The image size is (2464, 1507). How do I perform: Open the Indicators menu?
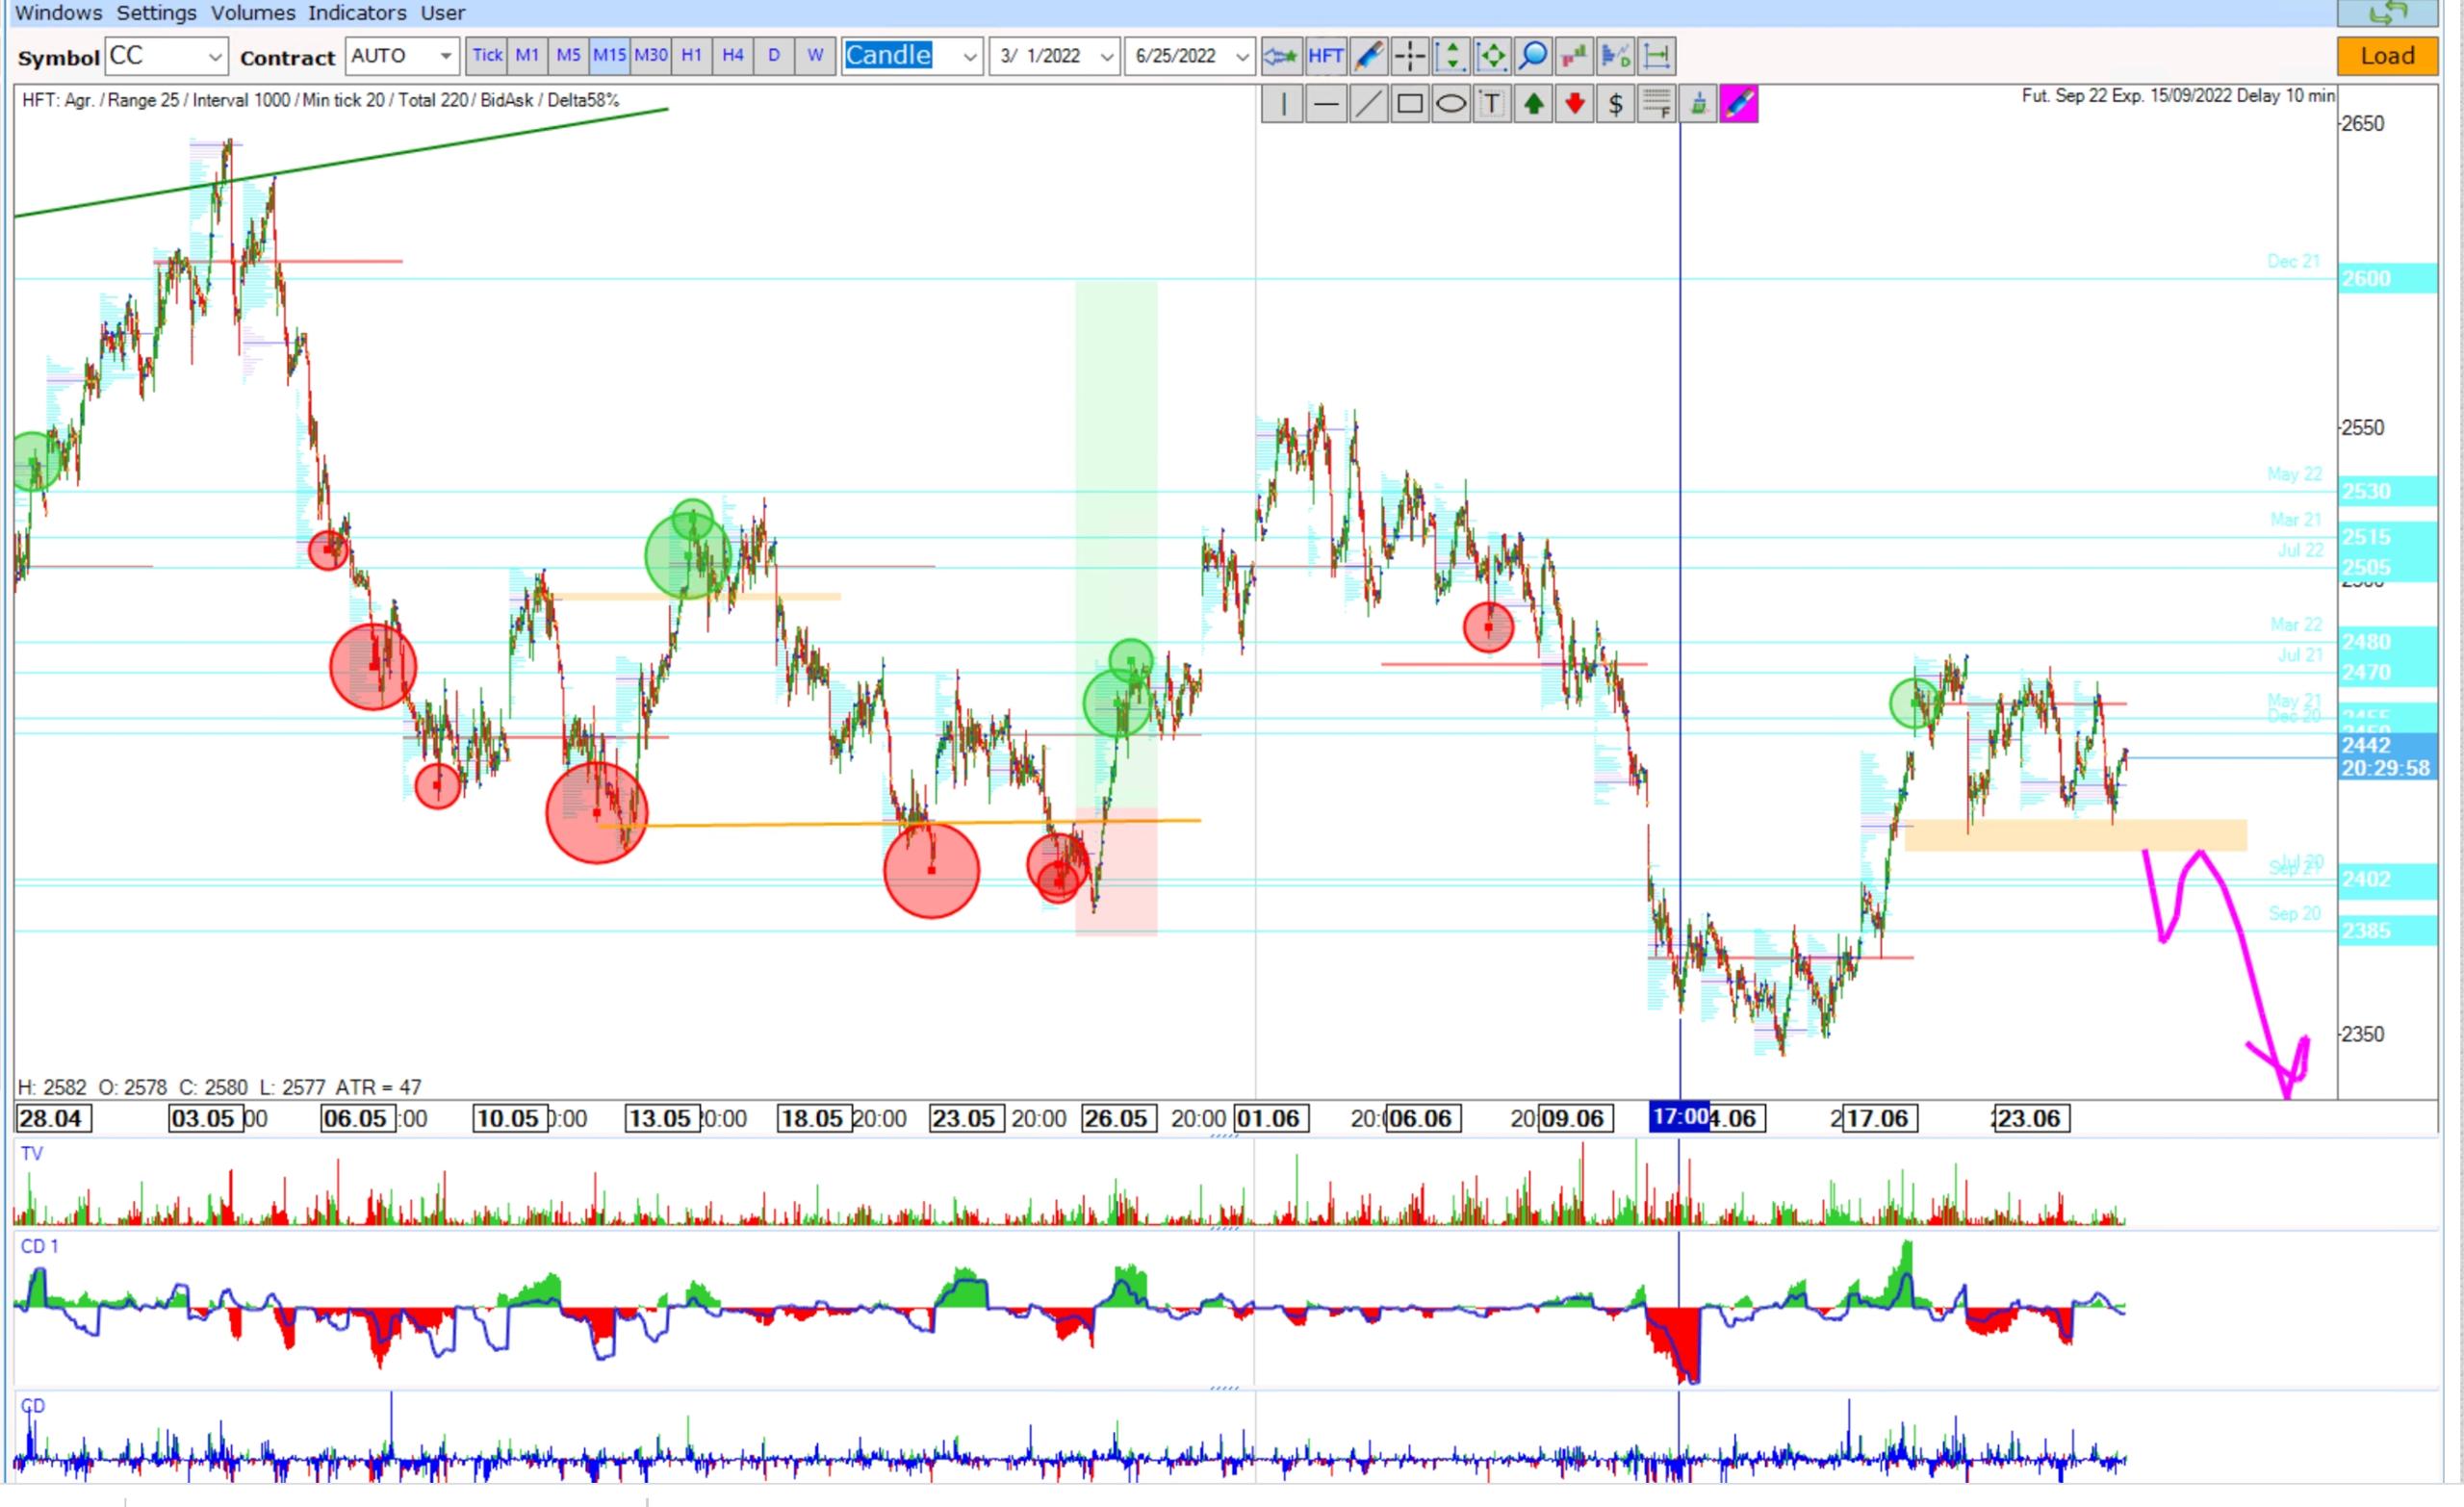point(356,13)
